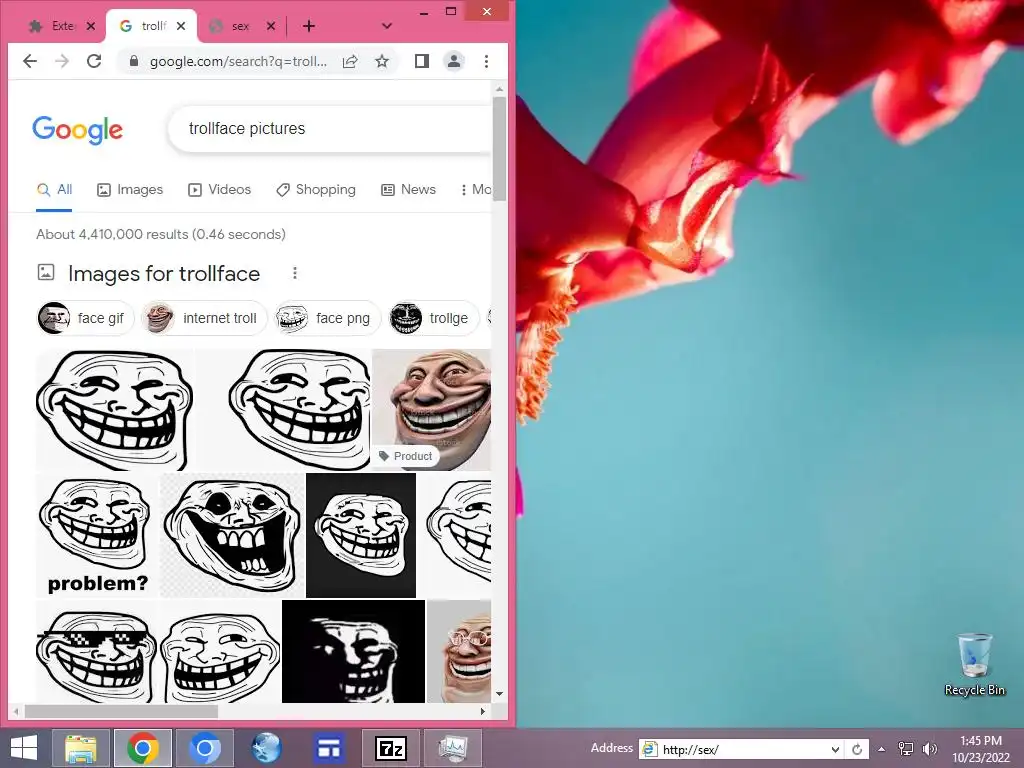This screenshot has width=1024, height=768.
Task: Open the blue window app on taskbar
Action: [x=328, y=748]
